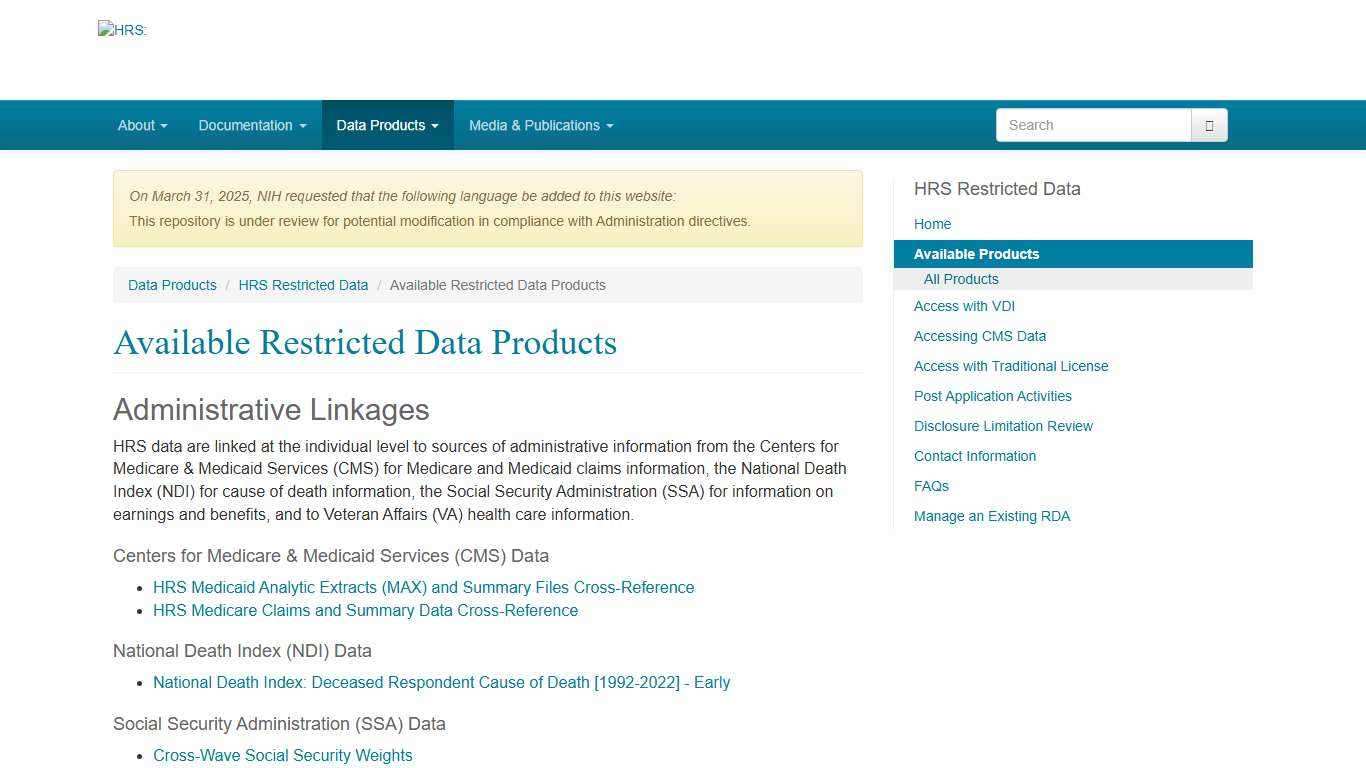Click the search magnifying glass icon
This screenshot has height=768, width=1366.
tap(1208, 125)
